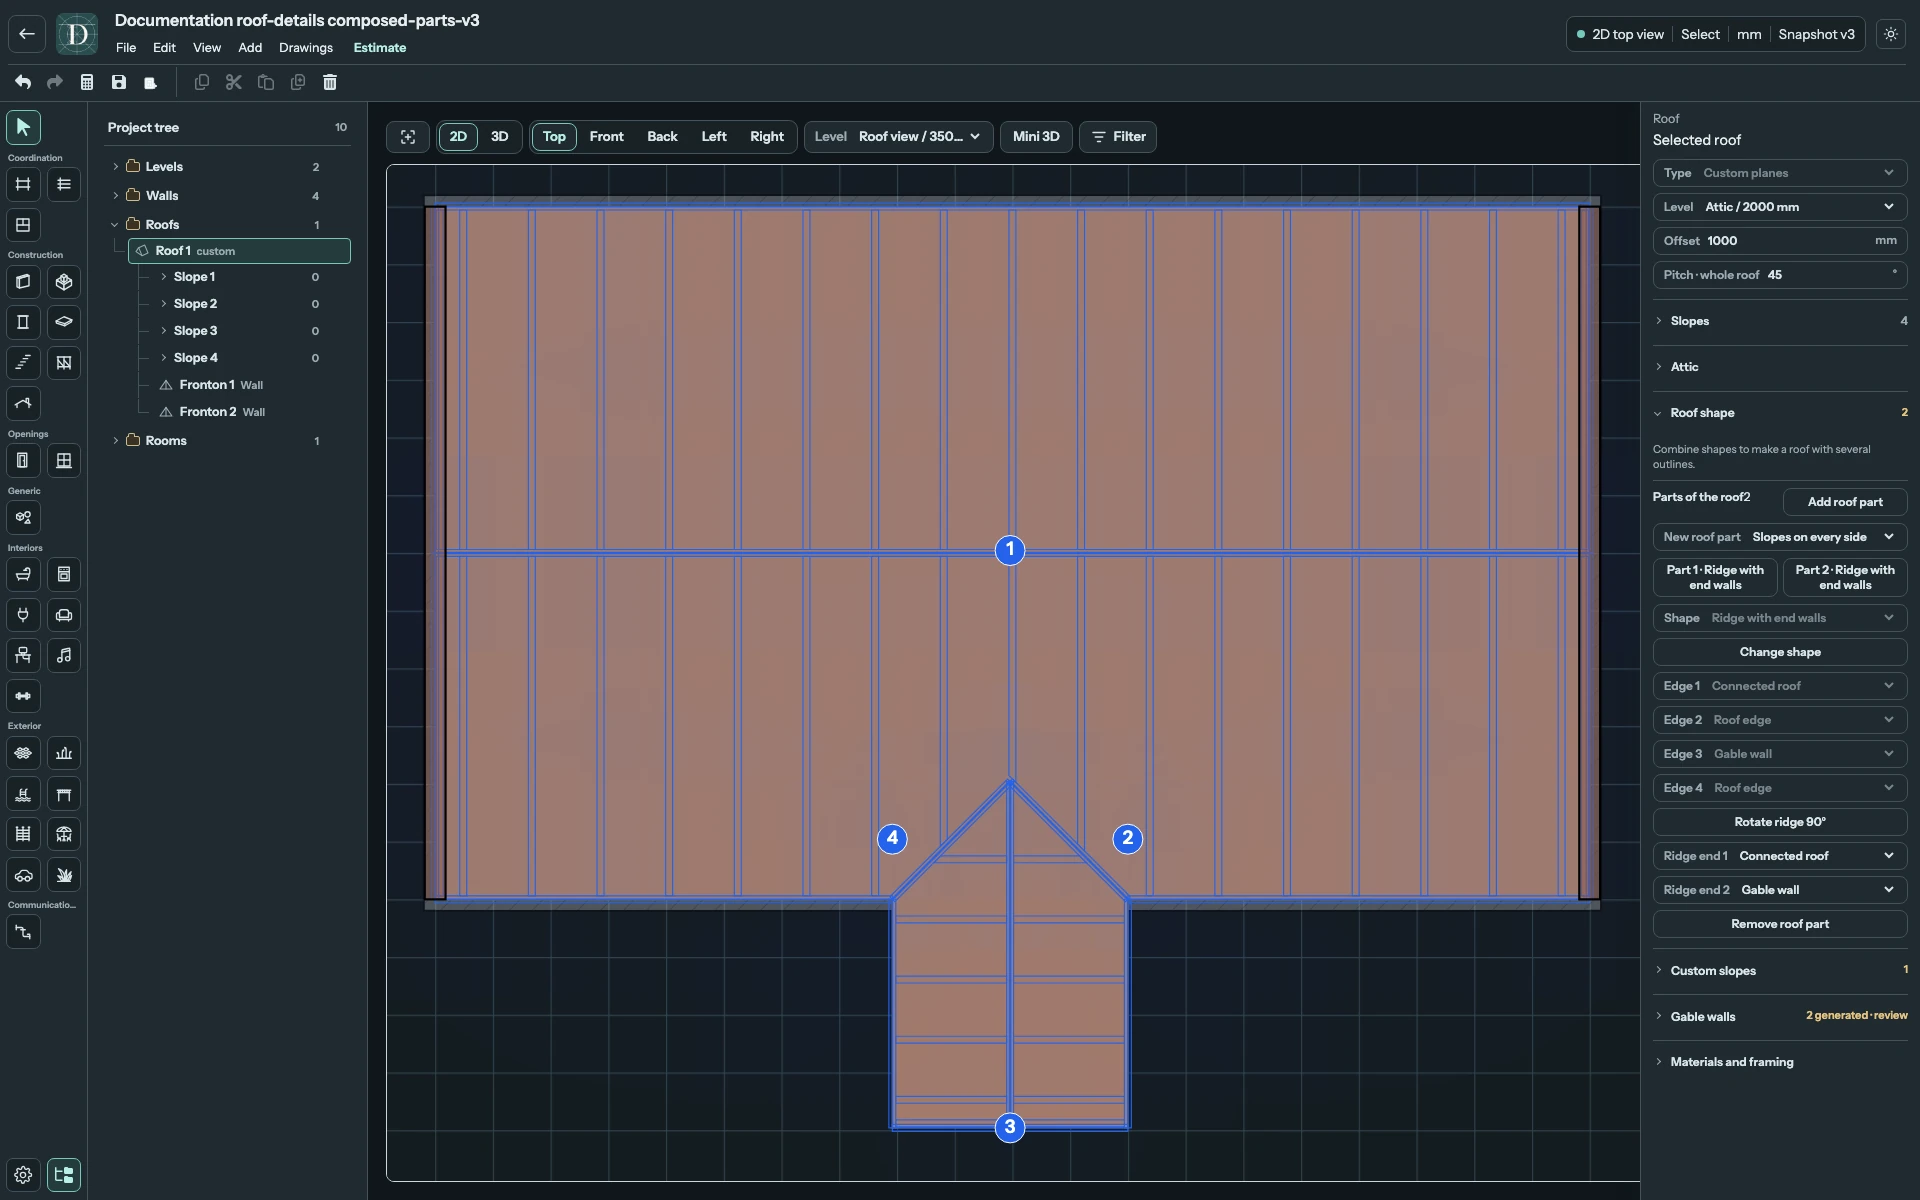Open the Ridge end 2 Gable wall dropdown
Screen dimensions: 1920x1200
(1780, 890)
